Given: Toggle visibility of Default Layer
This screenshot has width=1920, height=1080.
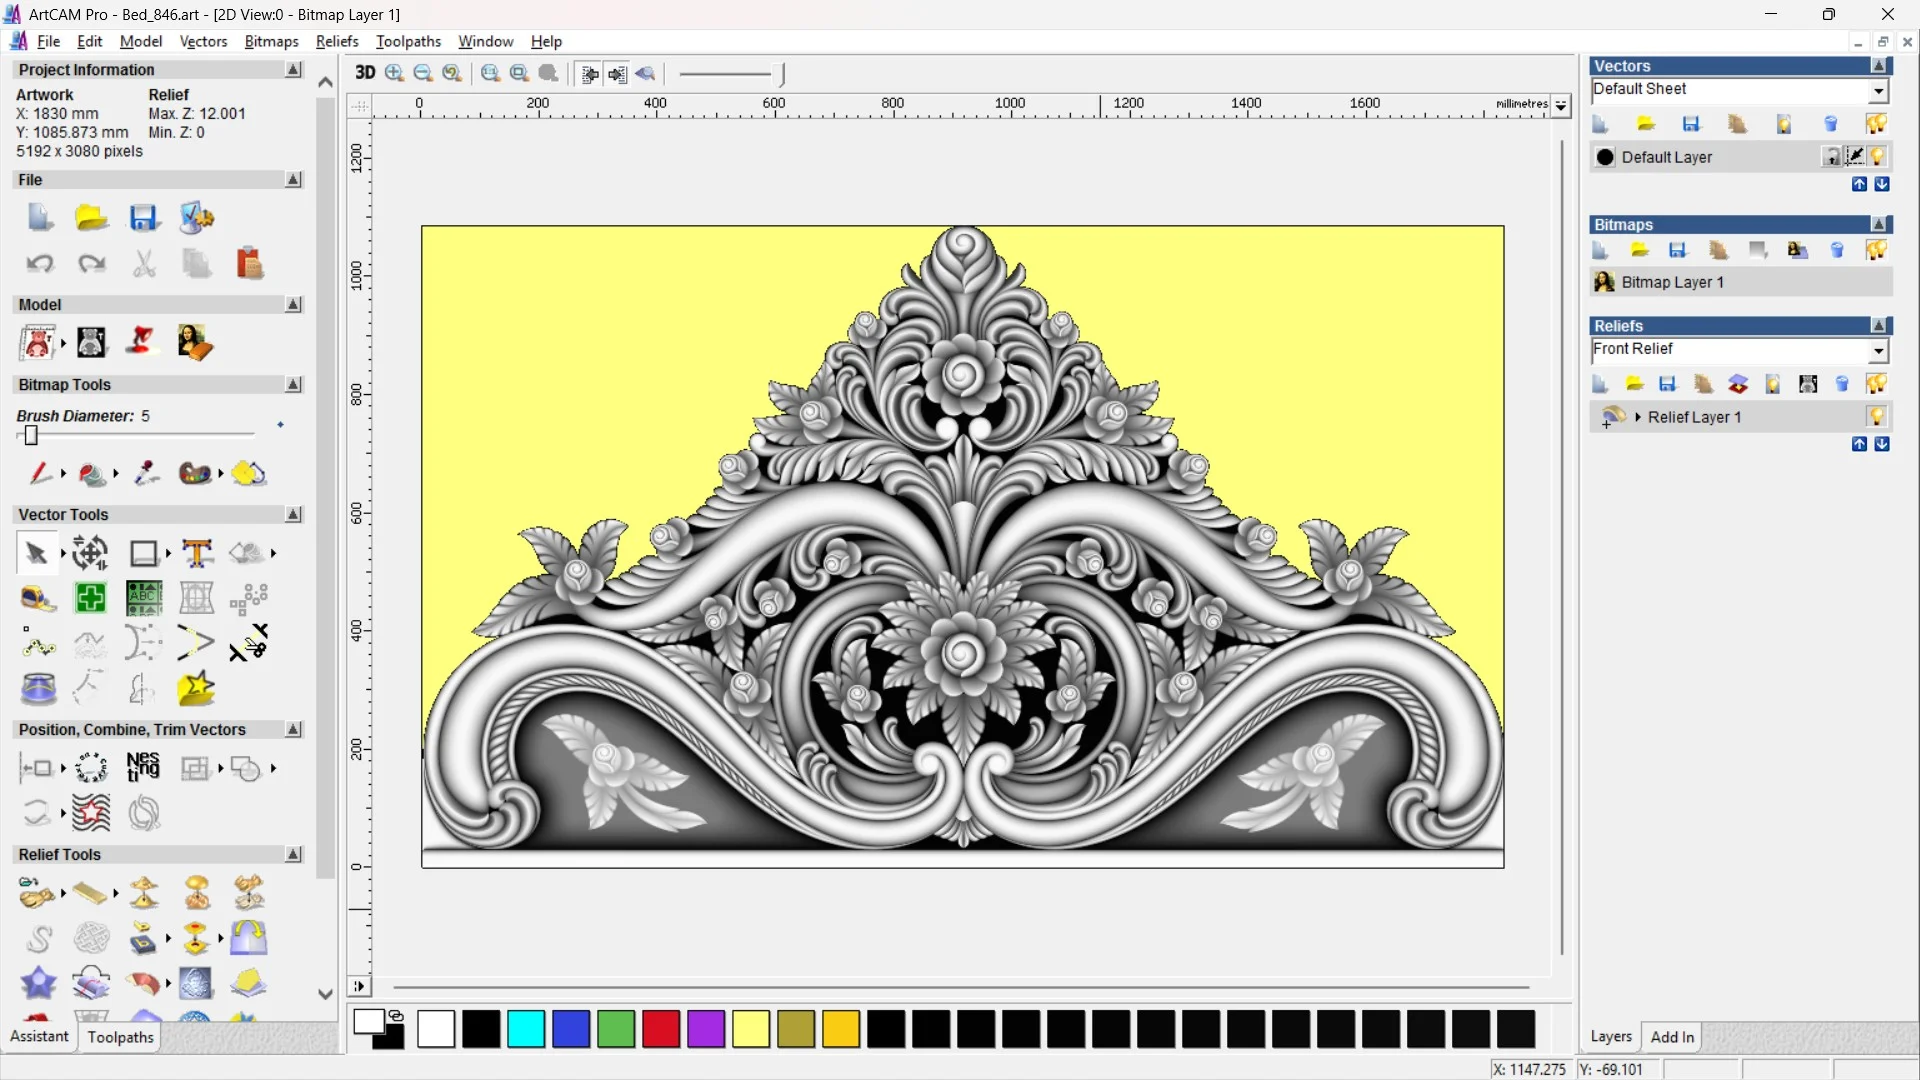Looking at the screenshot, I should pyautogui.click(x=1878, y=157).
